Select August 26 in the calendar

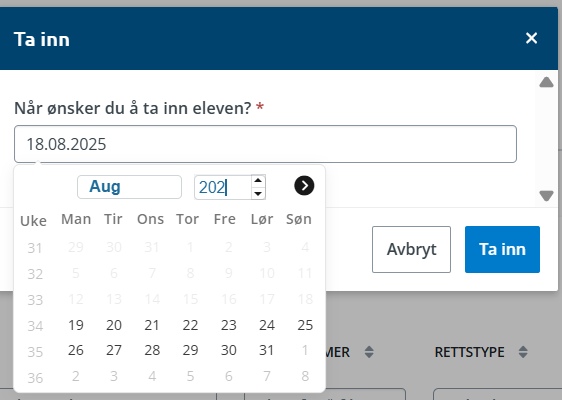76,350
